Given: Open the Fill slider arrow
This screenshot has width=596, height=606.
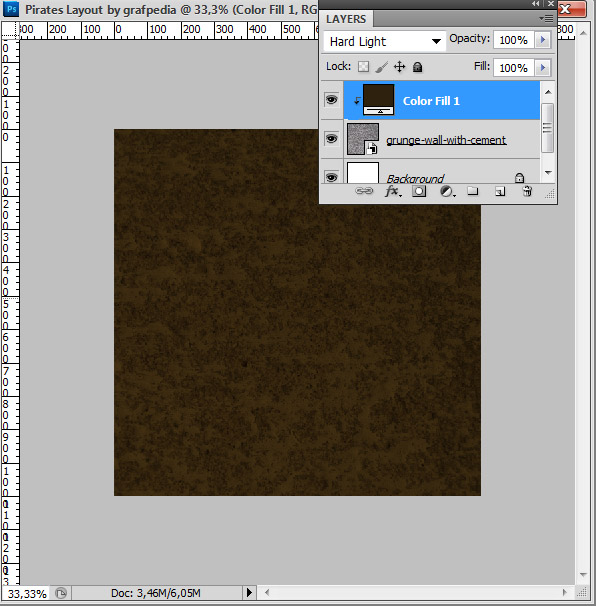Looking at the screenshot, I should pos(543,68).
